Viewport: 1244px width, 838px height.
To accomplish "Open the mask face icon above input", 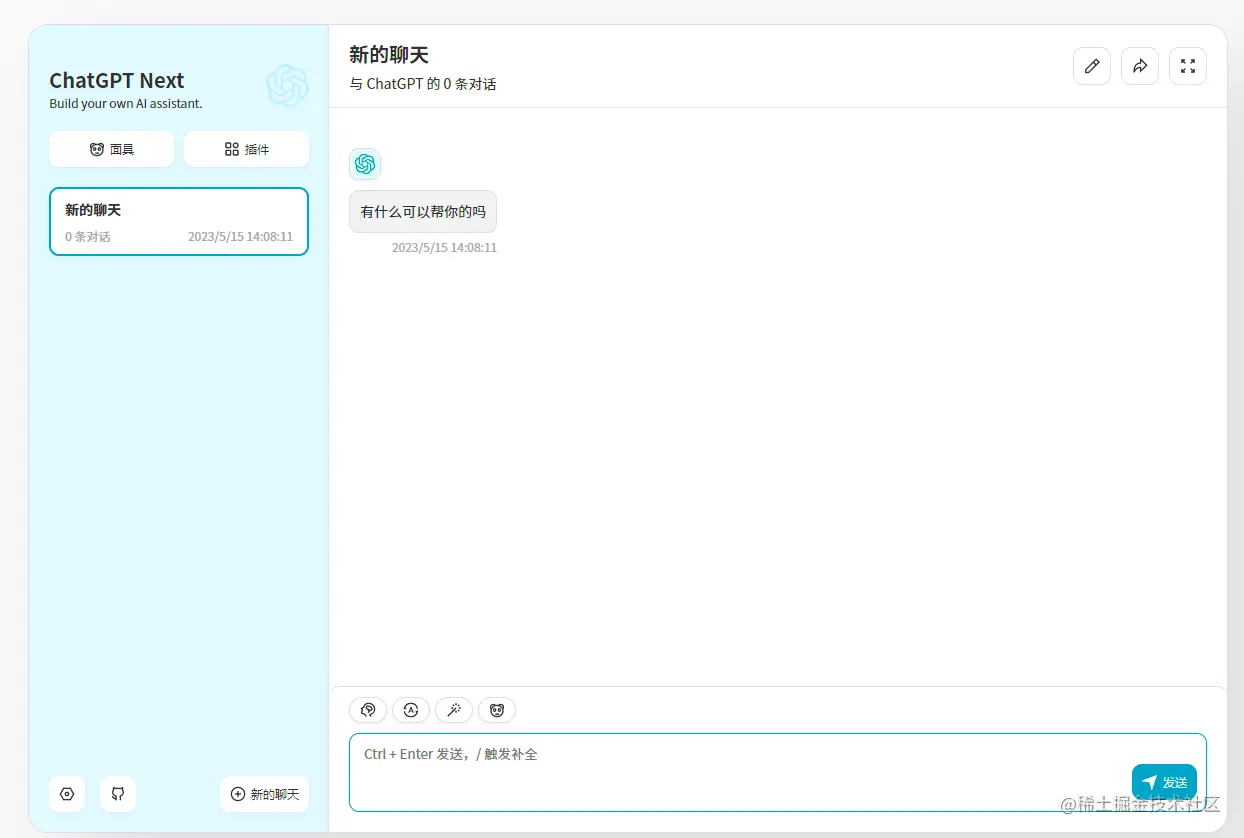I will tap(497, 710).
